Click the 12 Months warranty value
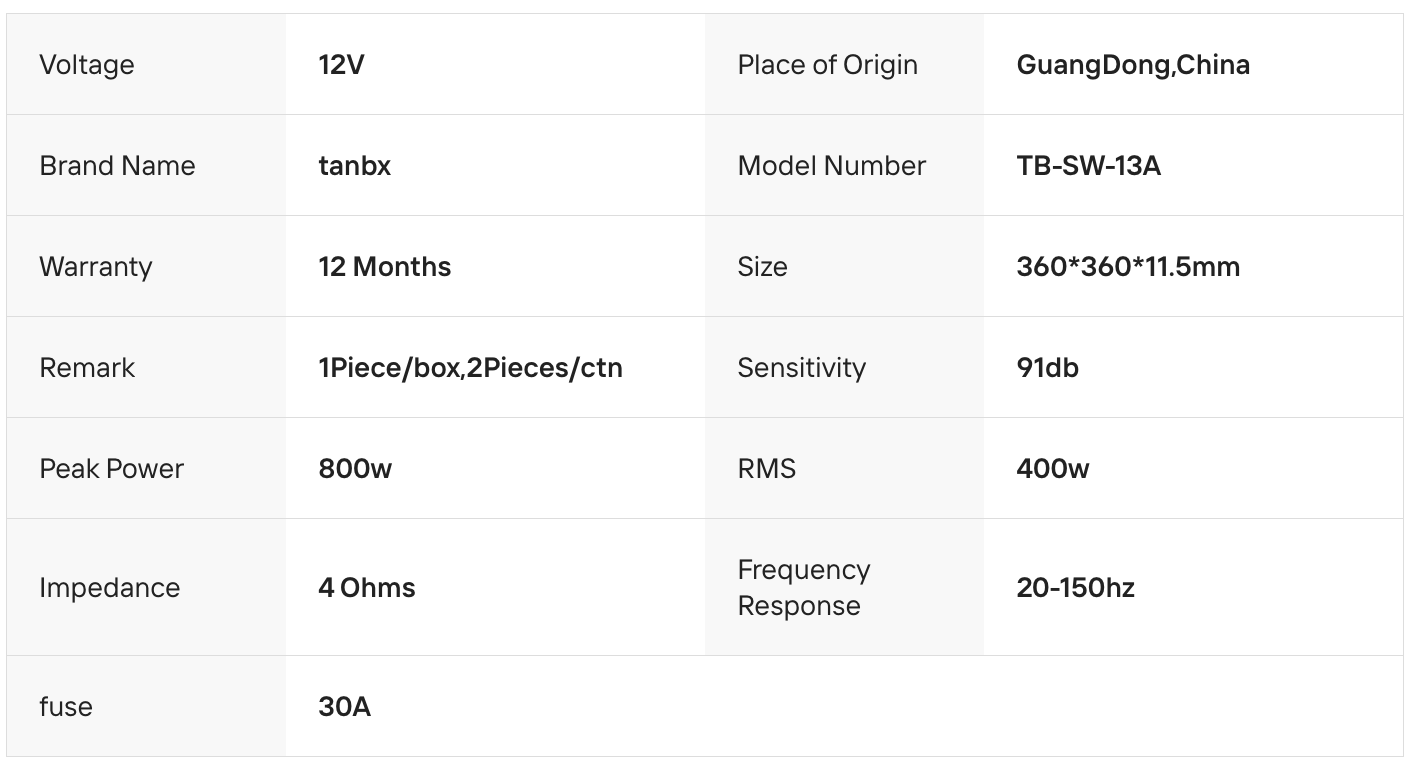Image resolution: width=1410 pixels, height=776 pixels. coord(384,267)
